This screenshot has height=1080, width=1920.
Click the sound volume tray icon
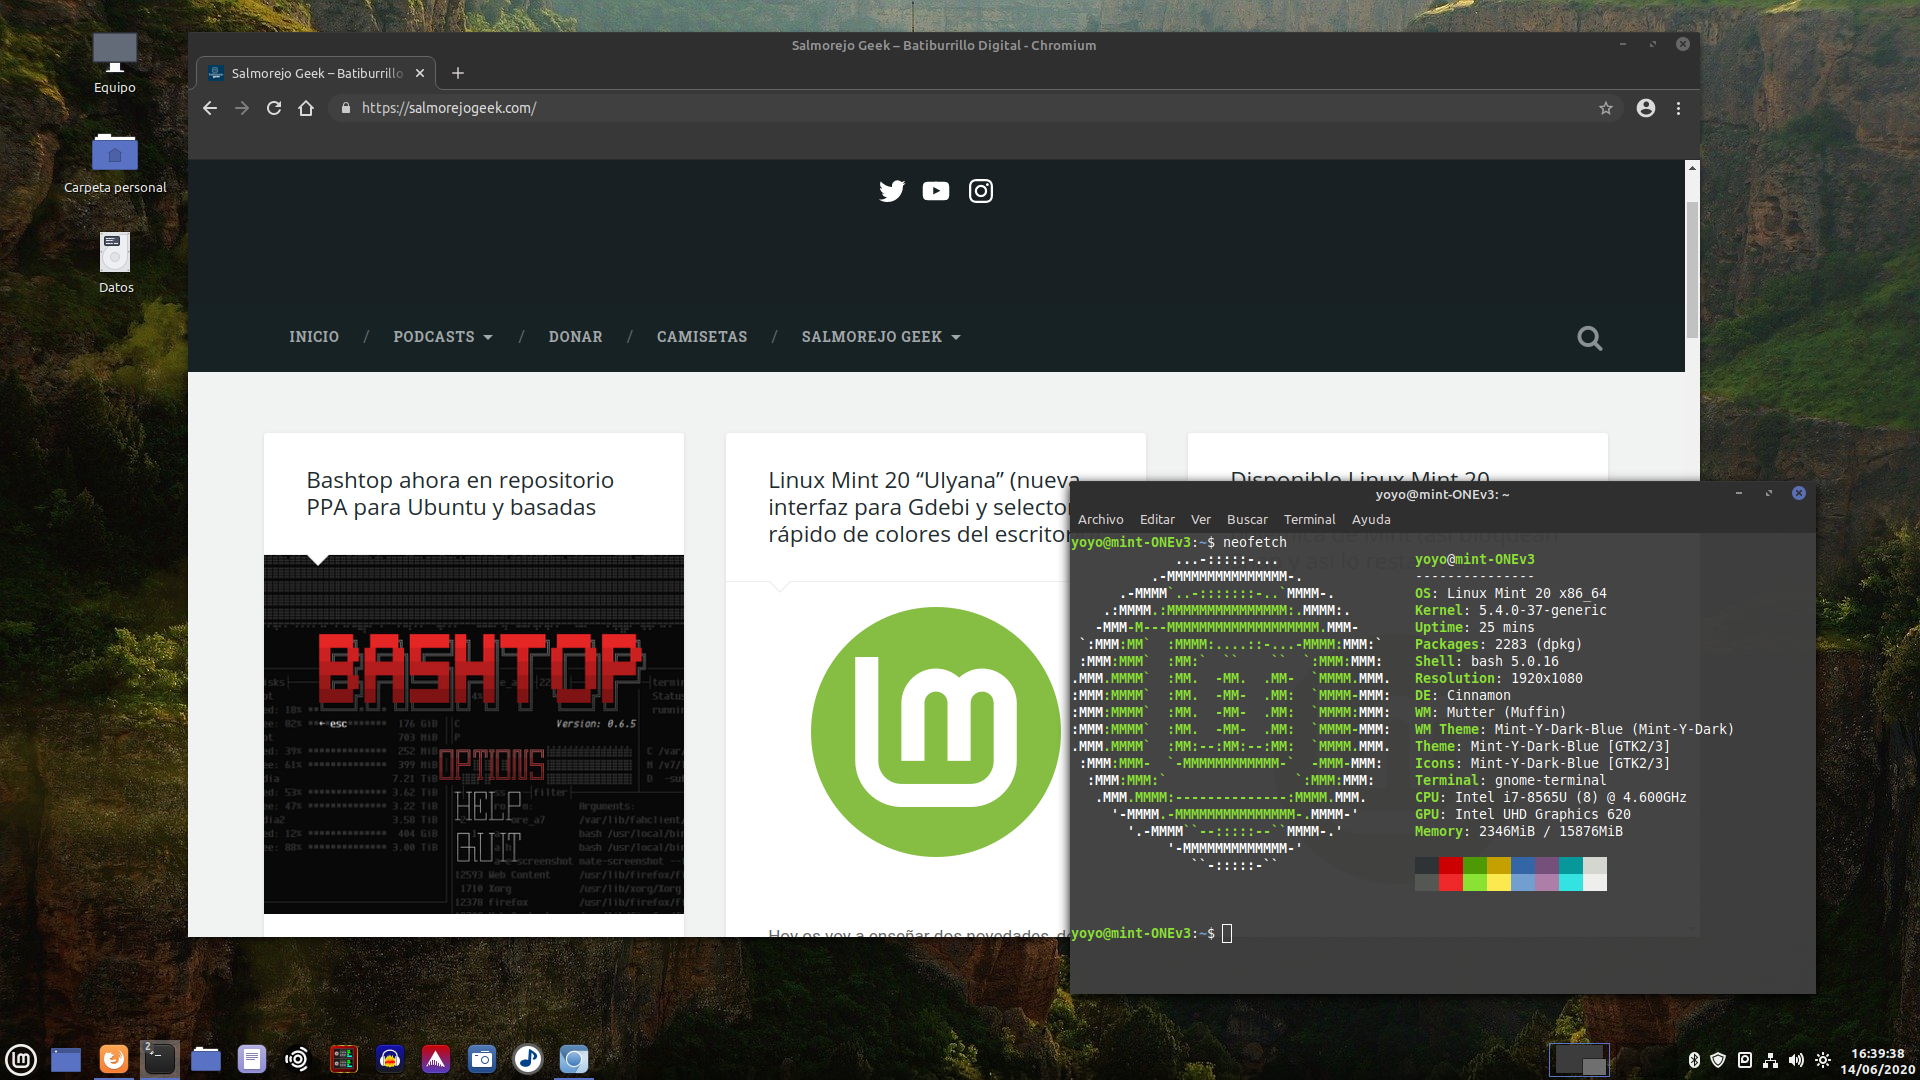[x=1796, y=1060]
